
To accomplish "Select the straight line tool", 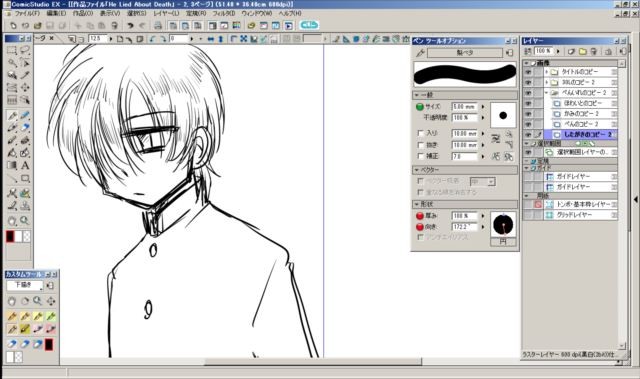I will pyautogui.click(x=11, y=179).
